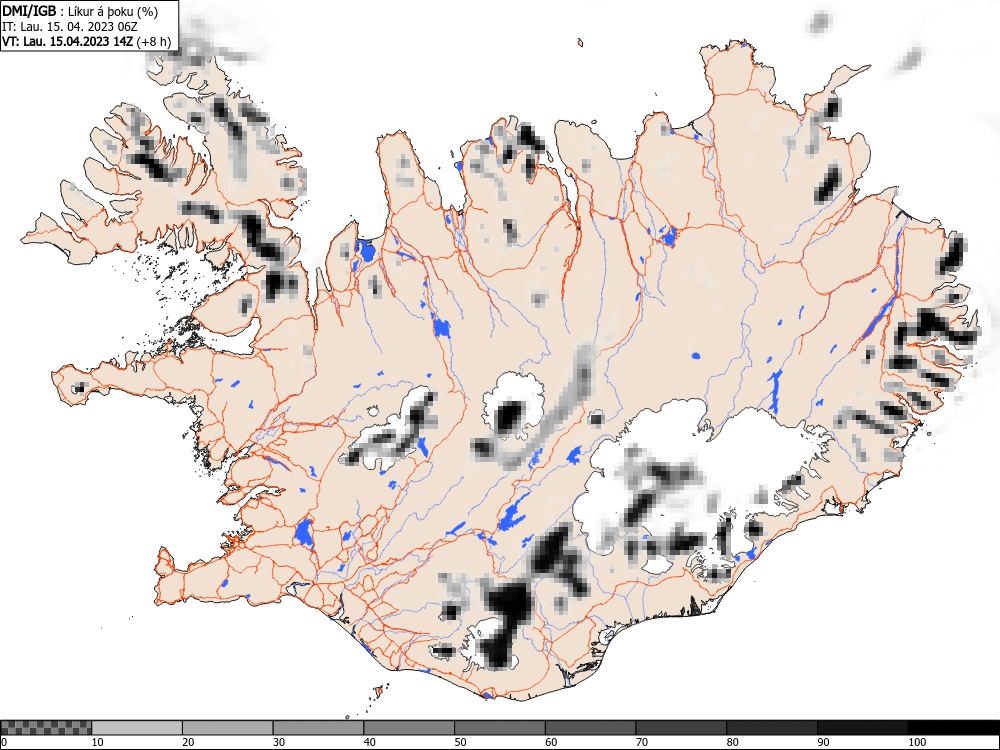Viewport: 1000px width, 750px height.
Task: Click the 10–20% light gray legend swatch
Action: click(137, 728)
